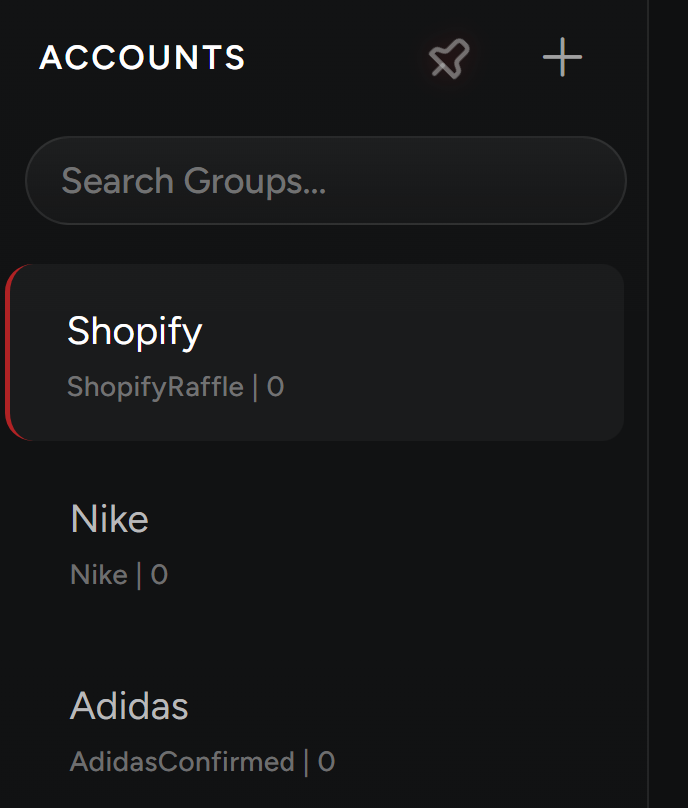Click the red active indicator on Shopify card
Image resolution: width=688 pixels, height=808 pixels.
(x=8, y=352)
